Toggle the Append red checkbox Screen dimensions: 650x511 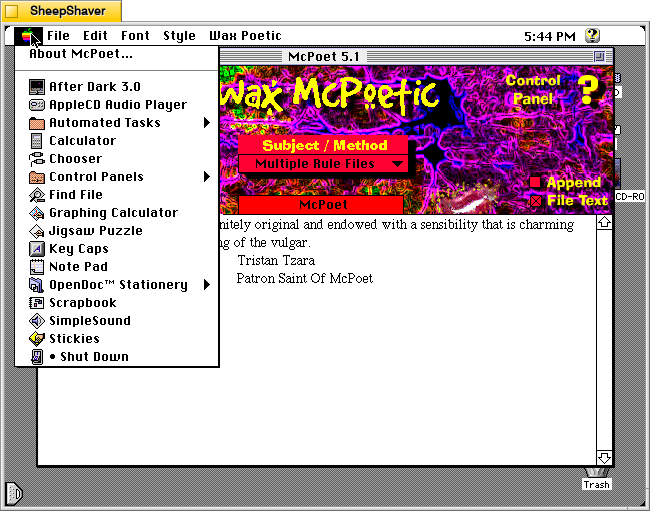pos(535,182)
